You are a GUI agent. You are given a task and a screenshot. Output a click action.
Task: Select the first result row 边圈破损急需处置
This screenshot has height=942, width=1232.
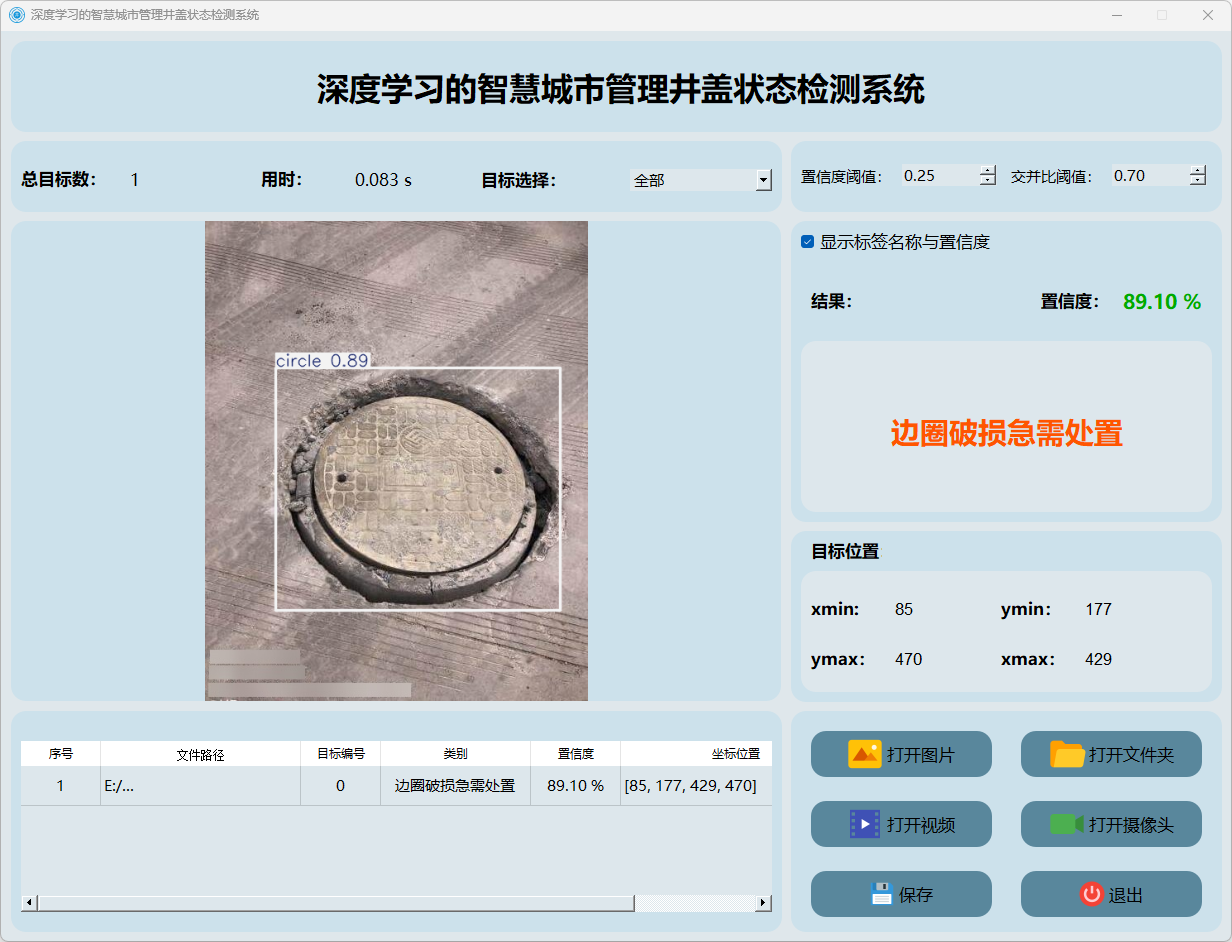coord(455,786)
